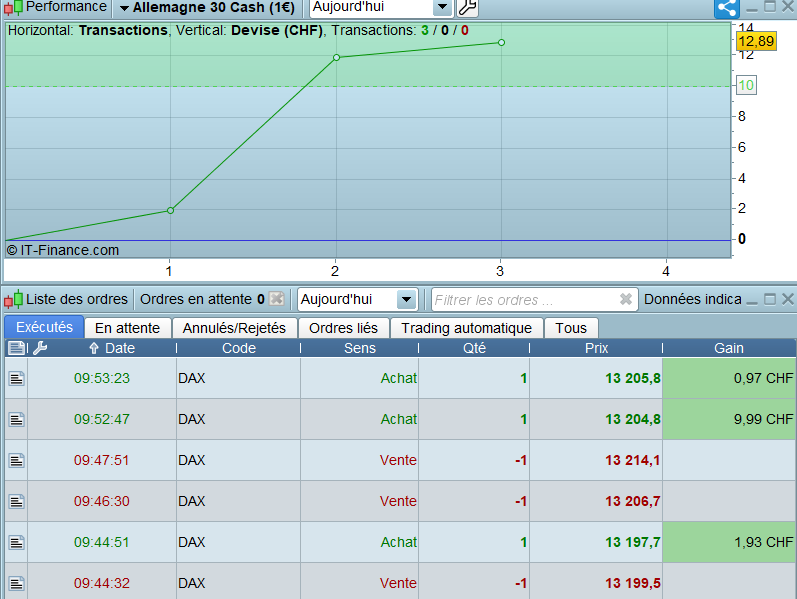Viewport: 797px width, 599px height.
Task: Click the 09:53:23 time cell
Action: 102,378
